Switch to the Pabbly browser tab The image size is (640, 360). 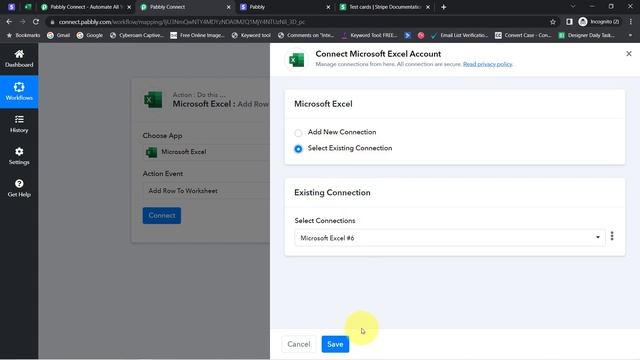[x=284, y=7]
